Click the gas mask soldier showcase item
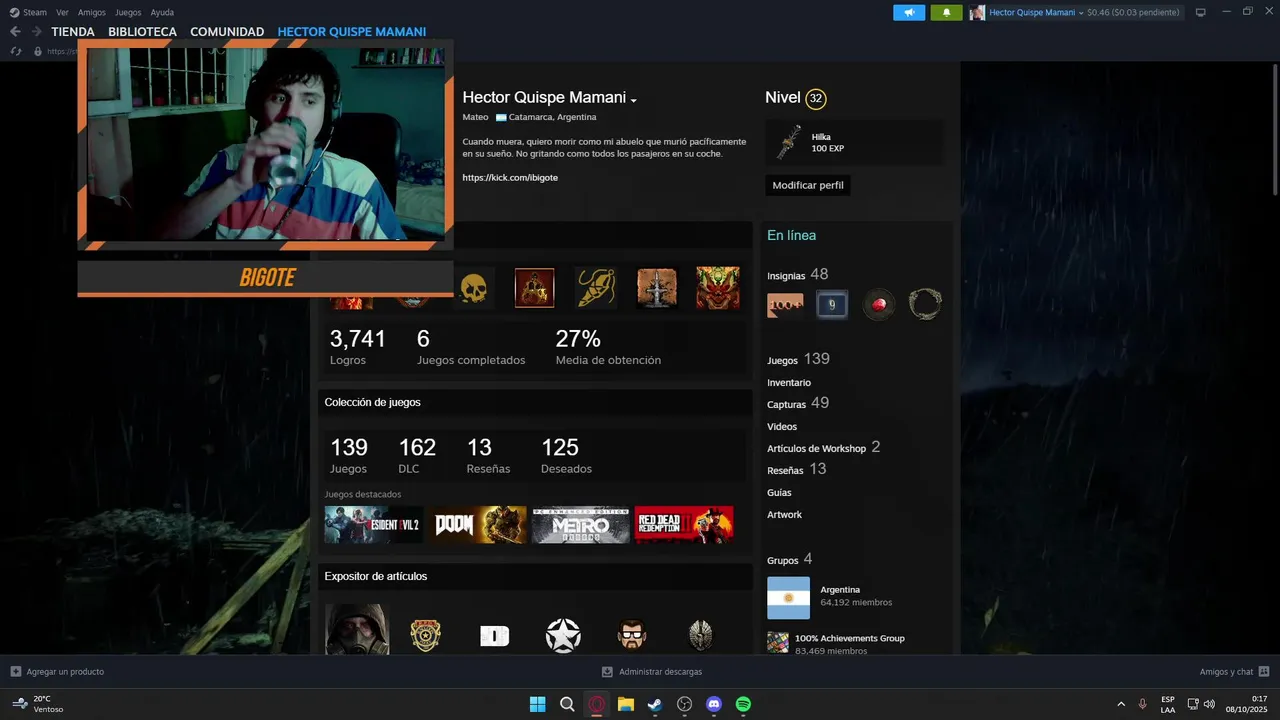Screen dimensions: 1280x720 (x=357, y=629)
